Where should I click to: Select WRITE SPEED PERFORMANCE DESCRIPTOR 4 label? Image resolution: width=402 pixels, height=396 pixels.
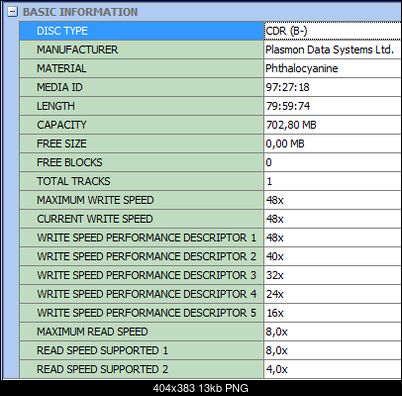147,294
